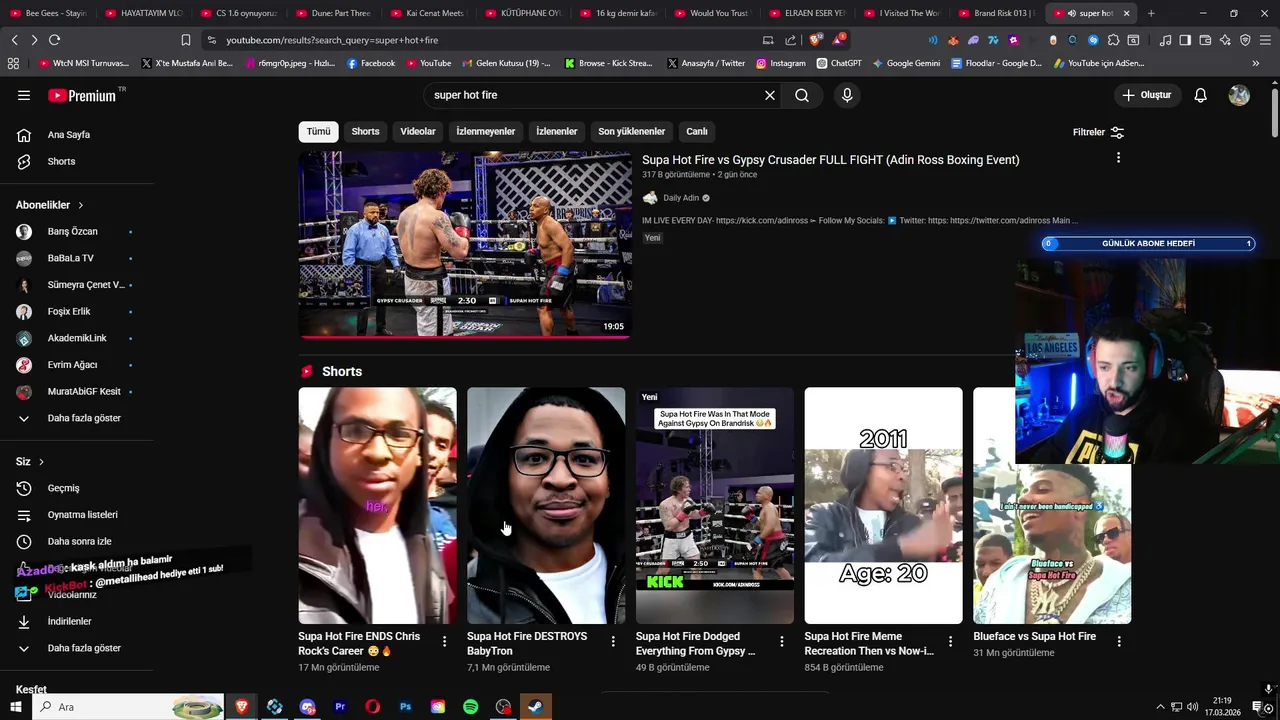Open Filtreler search filters
The image size is (1280, 720).
click(x=1098, y=132)
